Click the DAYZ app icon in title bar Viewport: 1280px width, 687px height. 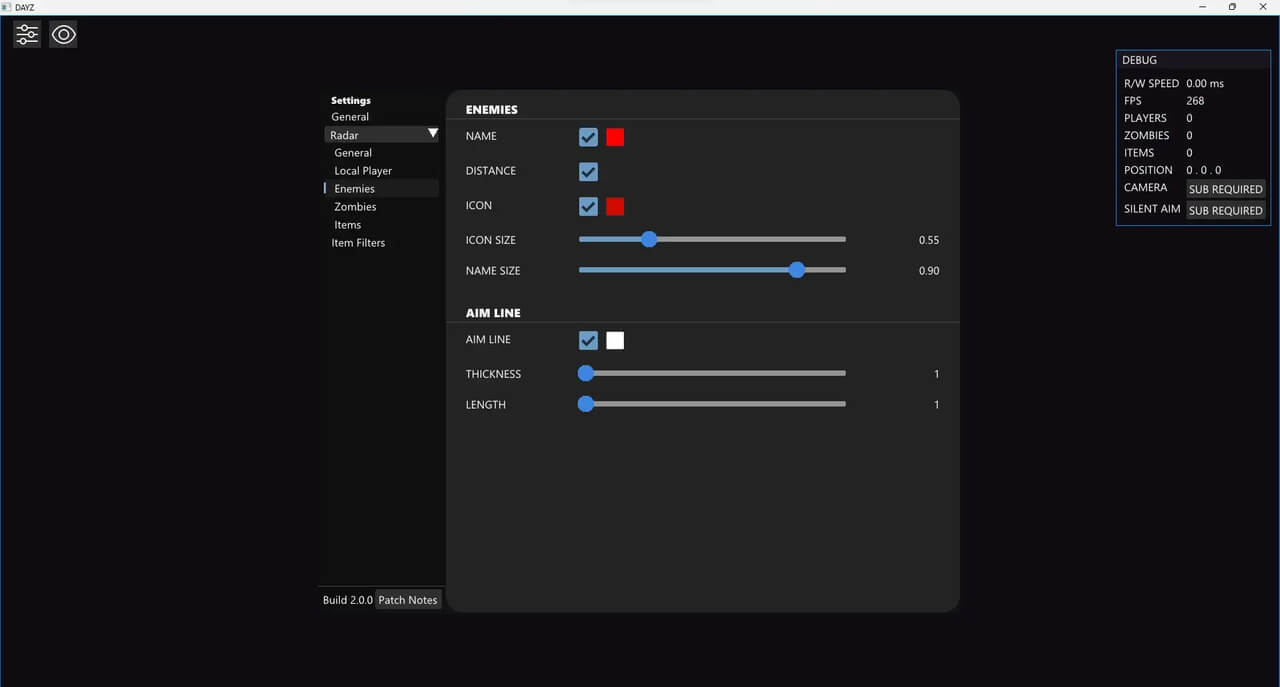pyautogui.click(x=6, y=7)
